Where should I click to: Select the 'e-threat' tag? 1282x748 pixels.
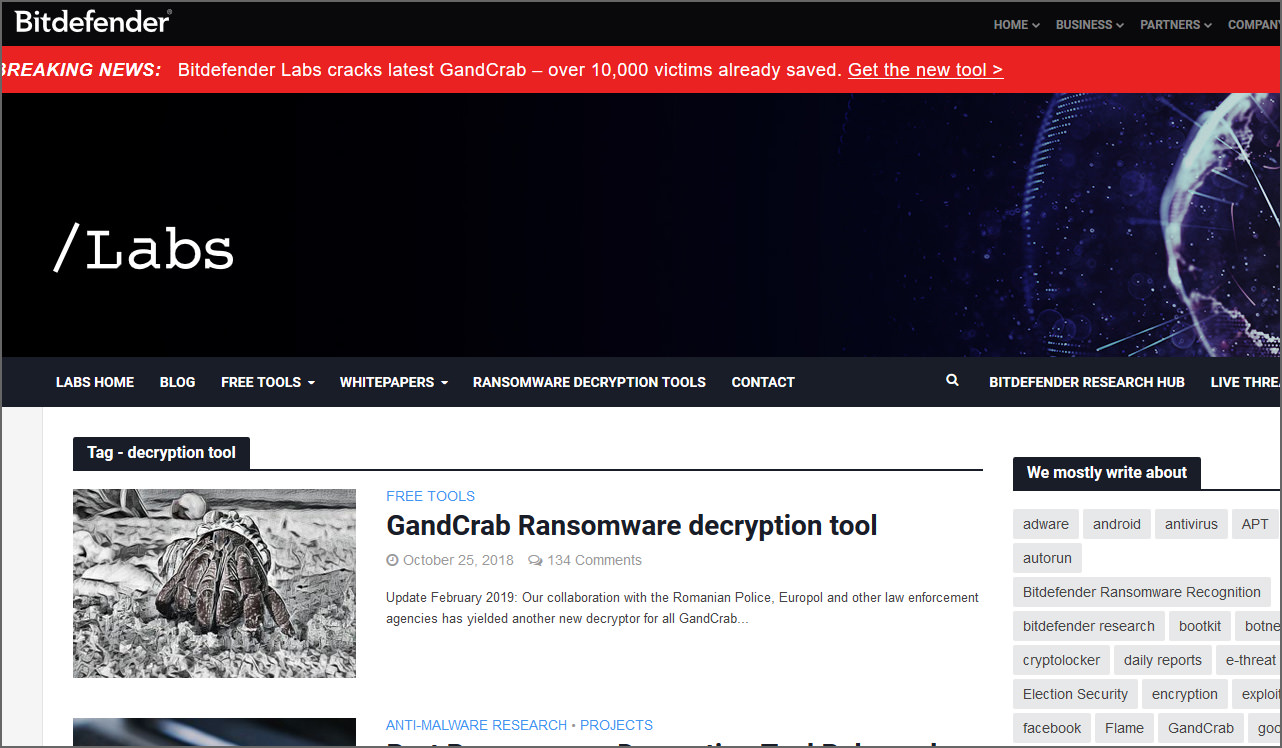pyautogui.click(x=1250, y=660)
